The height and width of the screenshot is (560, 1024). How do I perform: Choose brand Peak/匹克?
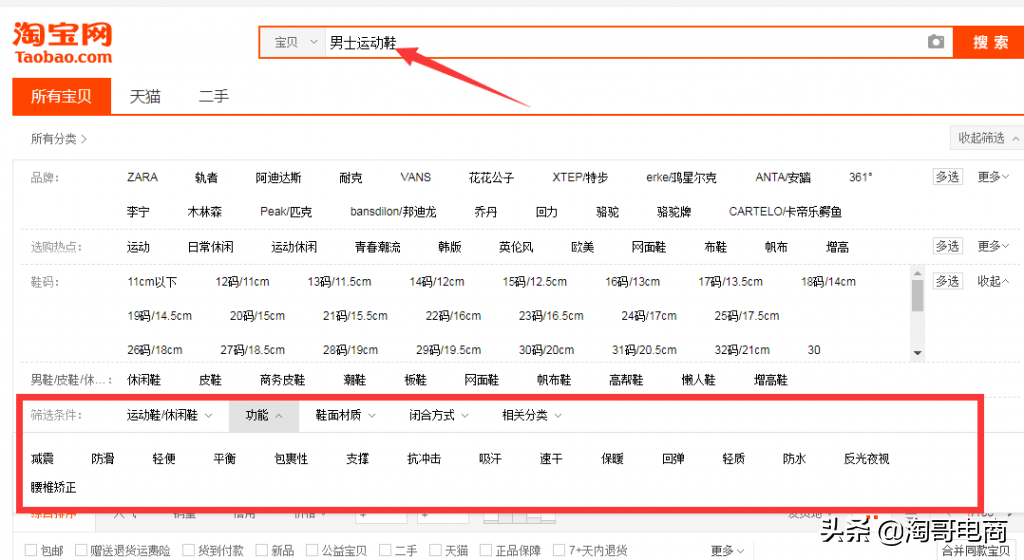(286, 212)
